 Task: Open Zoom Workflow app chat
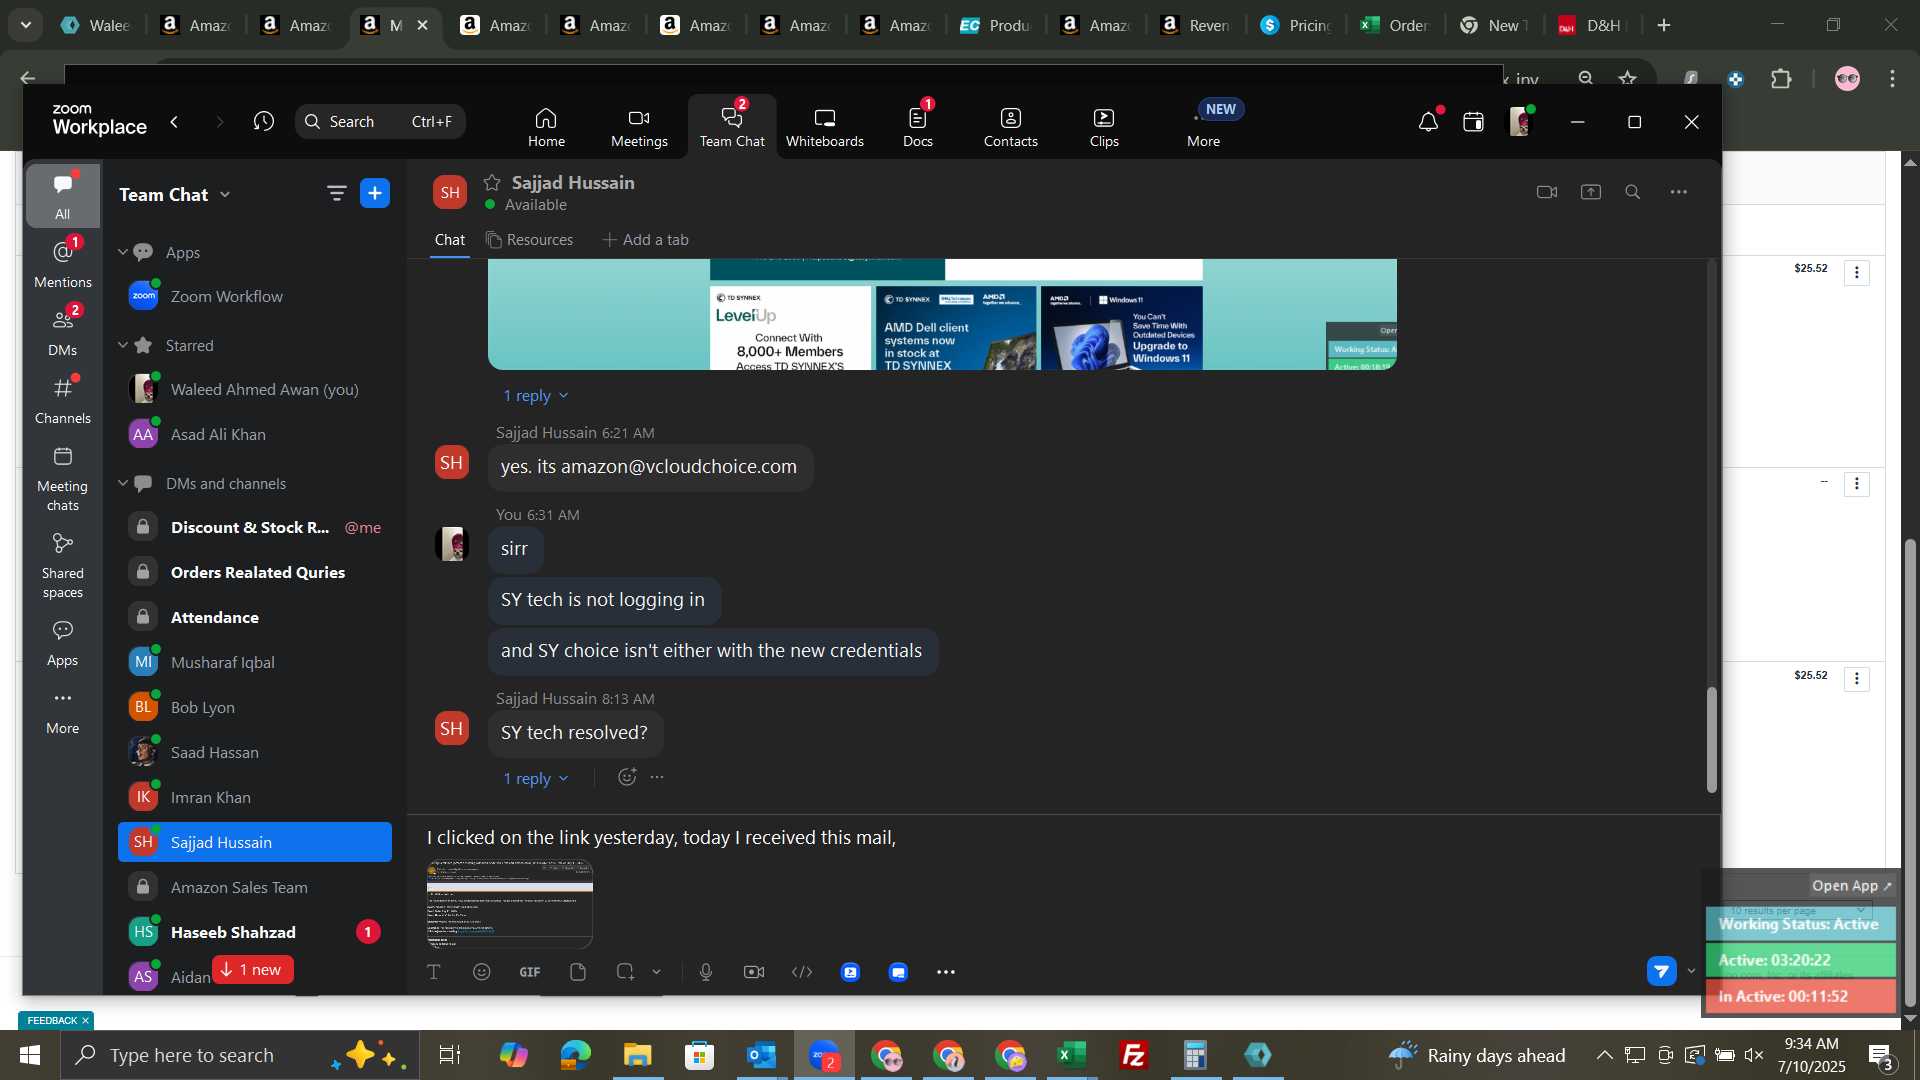coord(255,297)
